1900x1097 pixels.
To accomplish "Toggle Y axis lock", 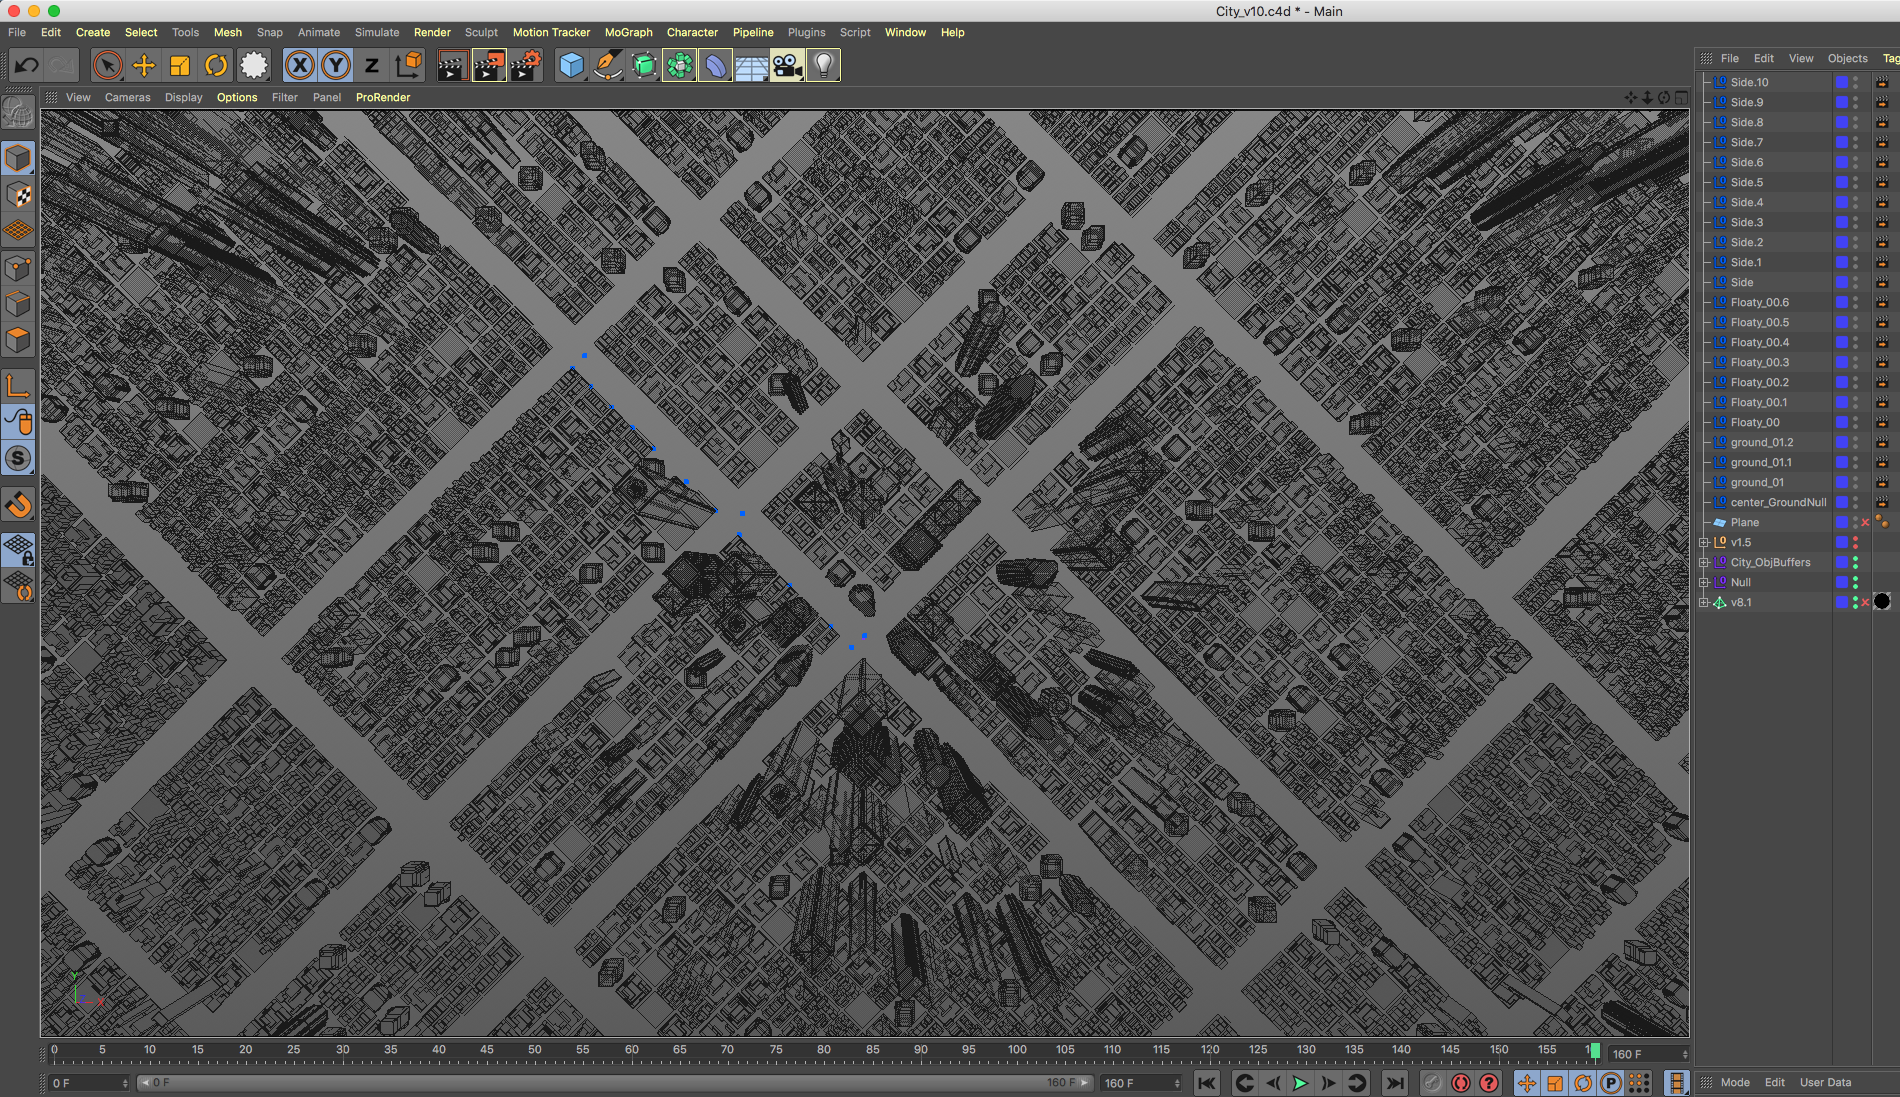I will coord(336,66).
